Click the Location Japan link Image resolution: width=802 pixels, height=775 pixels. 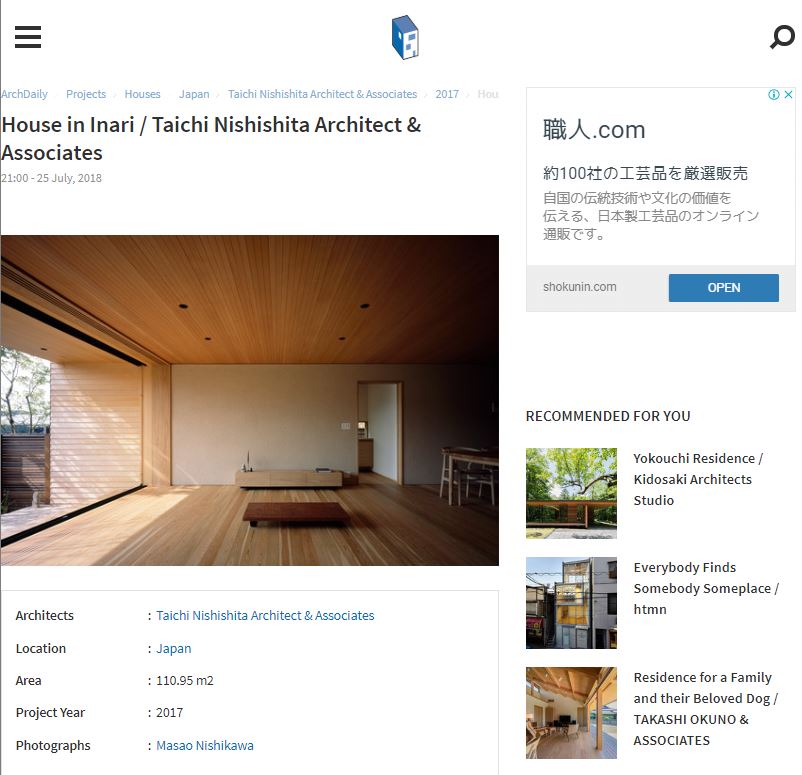click(x=173, y=649)
